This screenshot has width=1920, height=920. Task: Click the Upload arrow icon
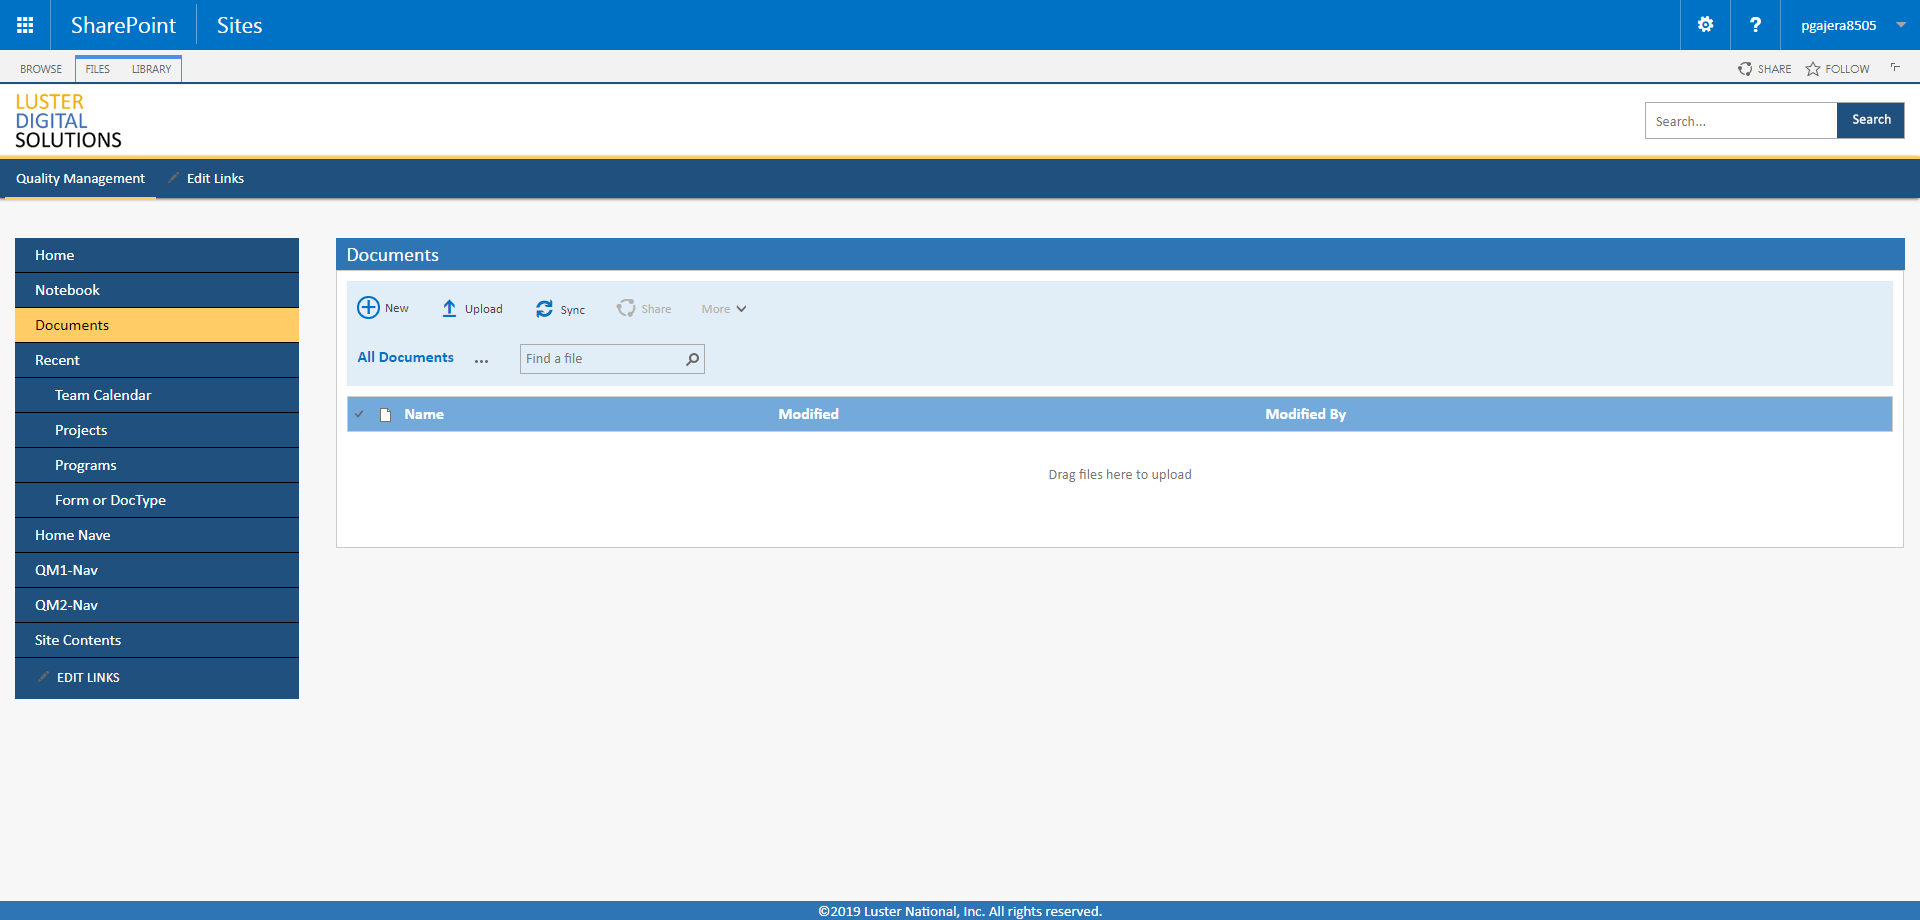coord(449,309)
